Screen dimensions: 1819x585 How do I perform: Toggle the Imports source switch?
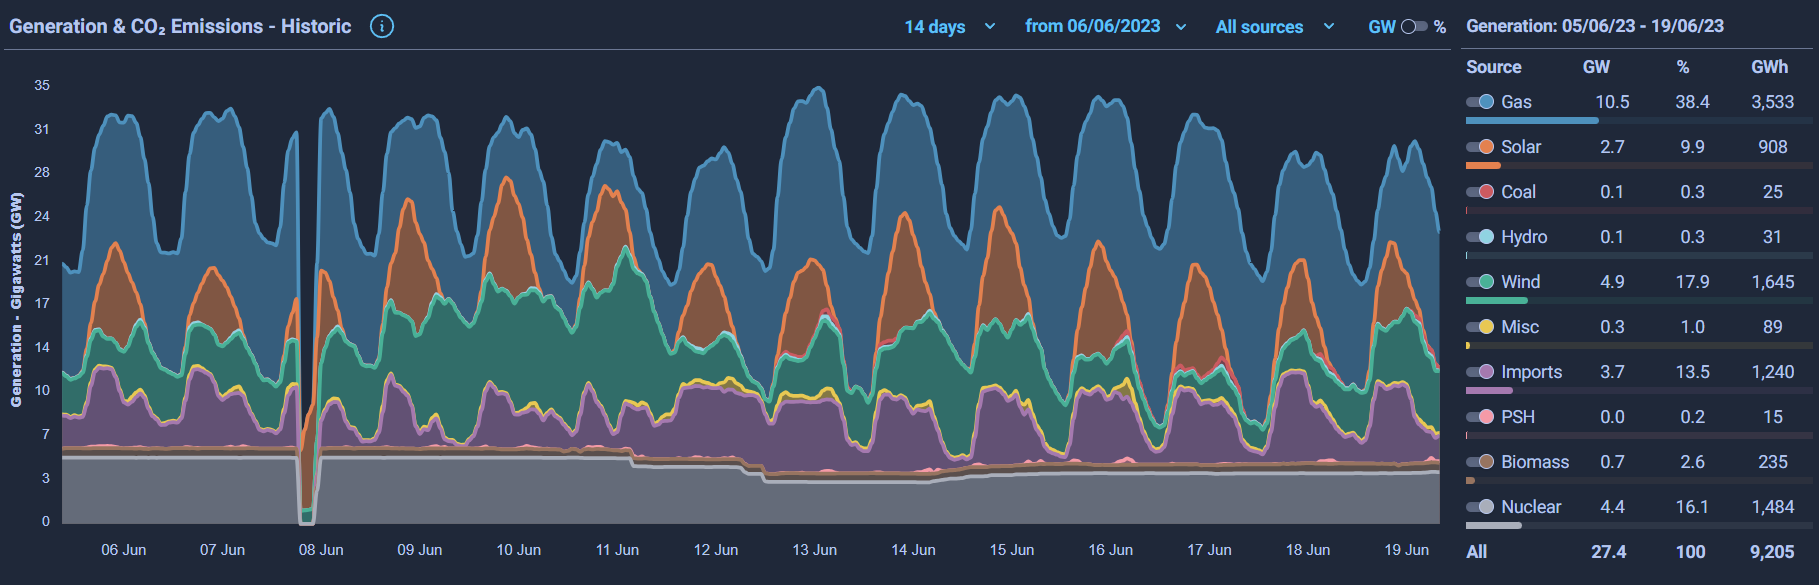click(1480, 372)
